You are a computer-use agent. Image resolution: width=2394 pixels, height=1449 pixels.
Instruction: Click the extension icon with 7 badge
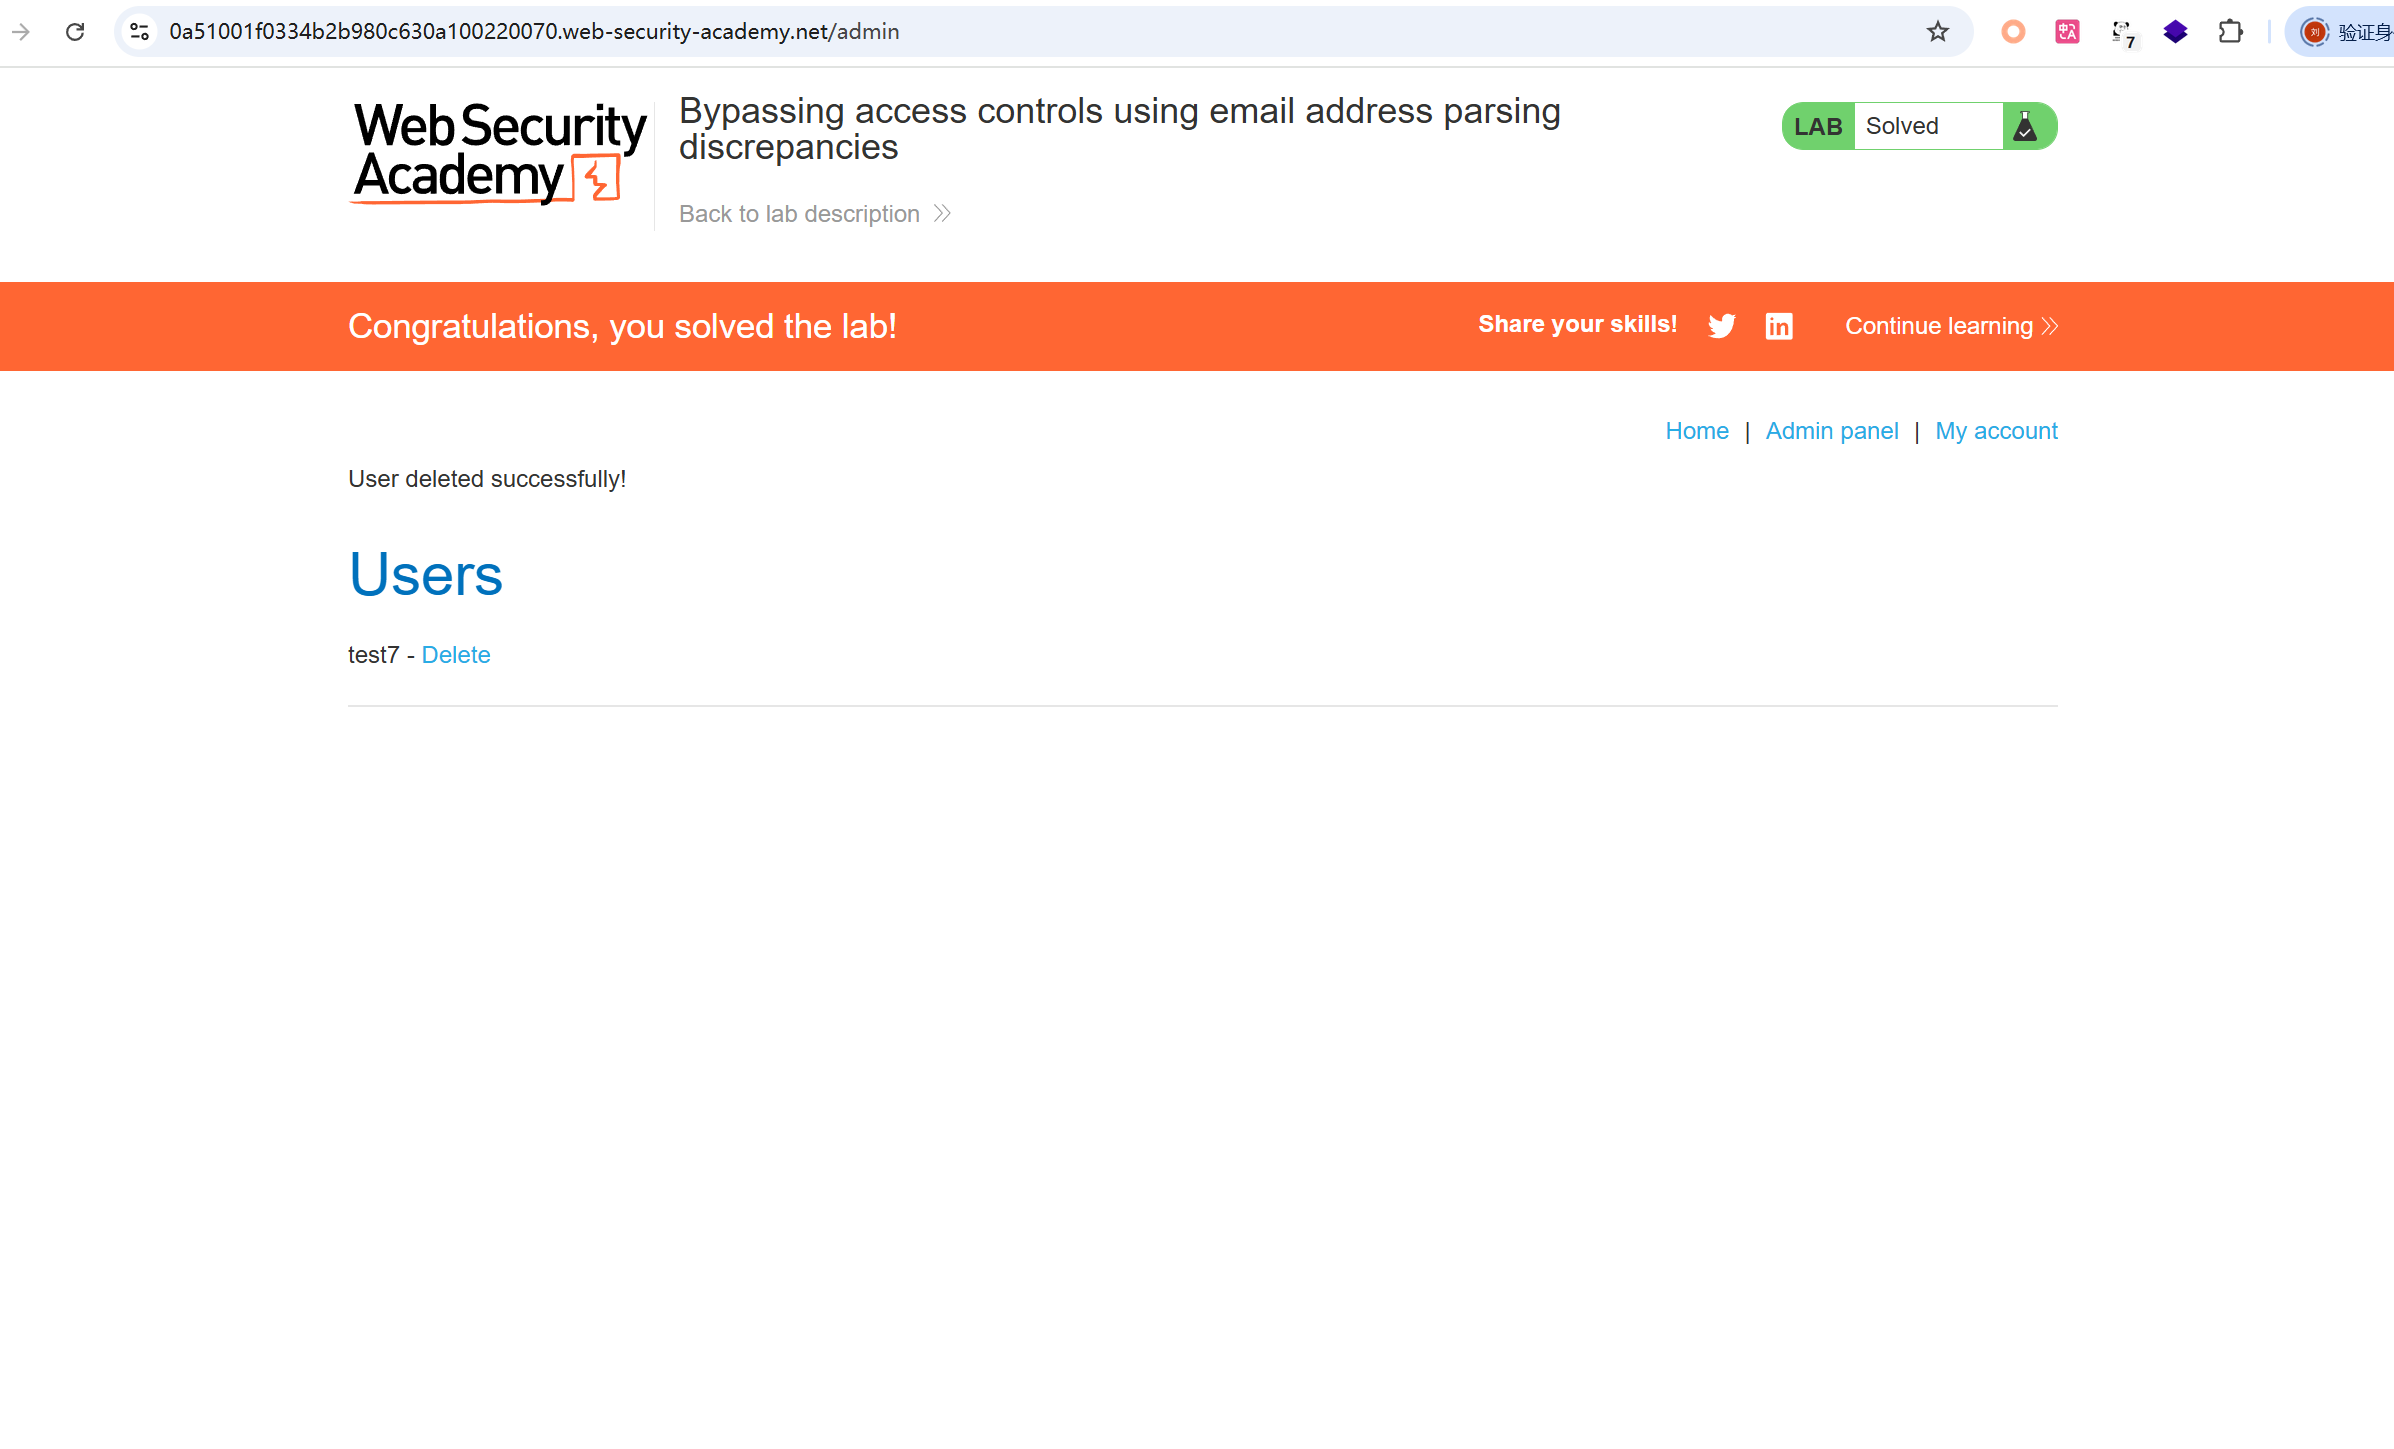2122,33
